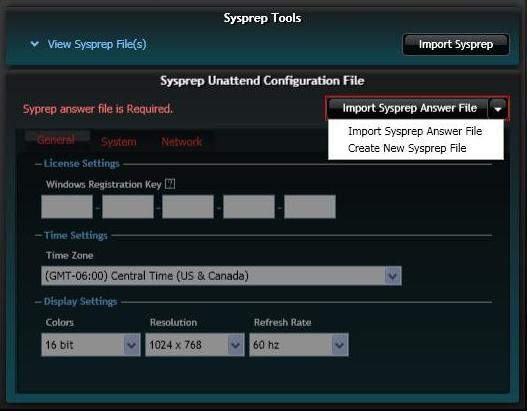Click the Import Sysprep button
This screenshot has width=527, height=411.
click(455, 44)
